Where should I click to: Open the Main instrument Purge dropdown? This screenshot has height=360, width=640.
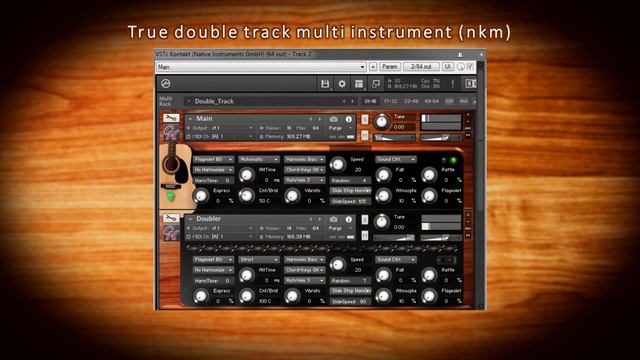pyautogui.click(x=340, y=128)
